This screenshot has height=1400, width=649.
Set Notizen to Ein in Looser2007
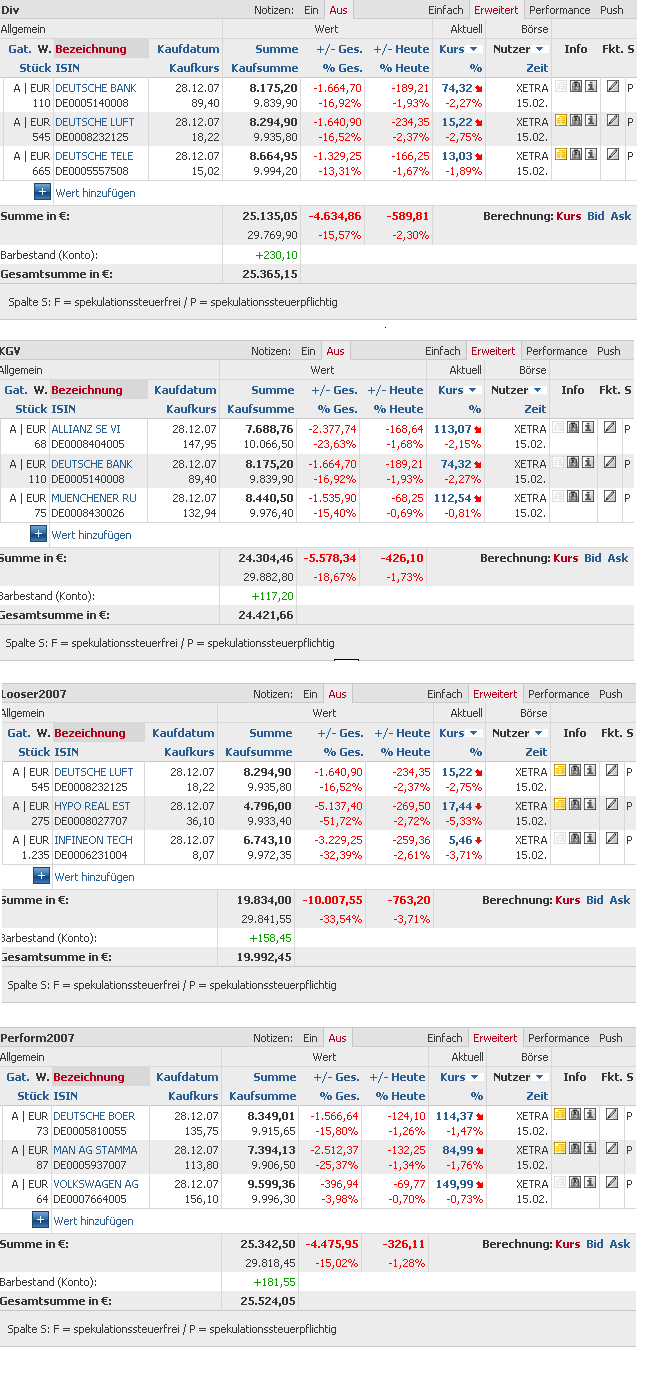[311, 694]
